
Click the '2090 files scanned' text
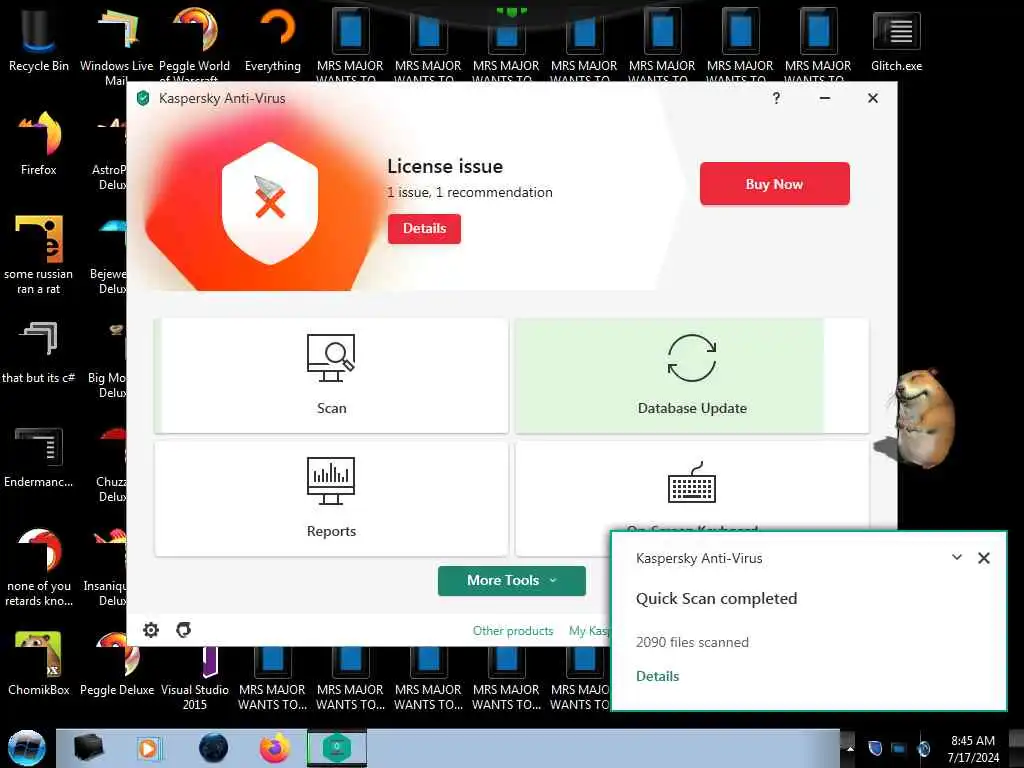click(692, 643)
